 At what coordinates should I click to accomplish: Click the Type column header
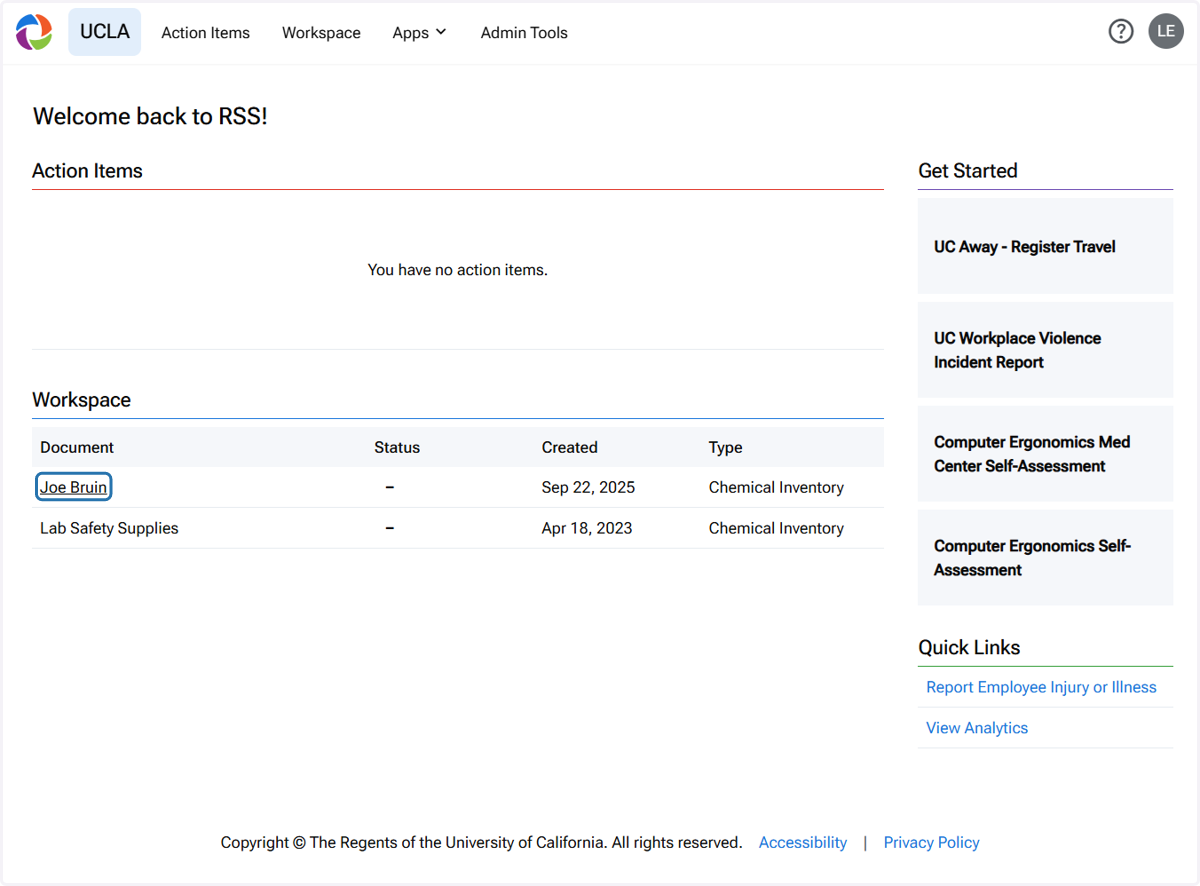[x=726, y=447]
